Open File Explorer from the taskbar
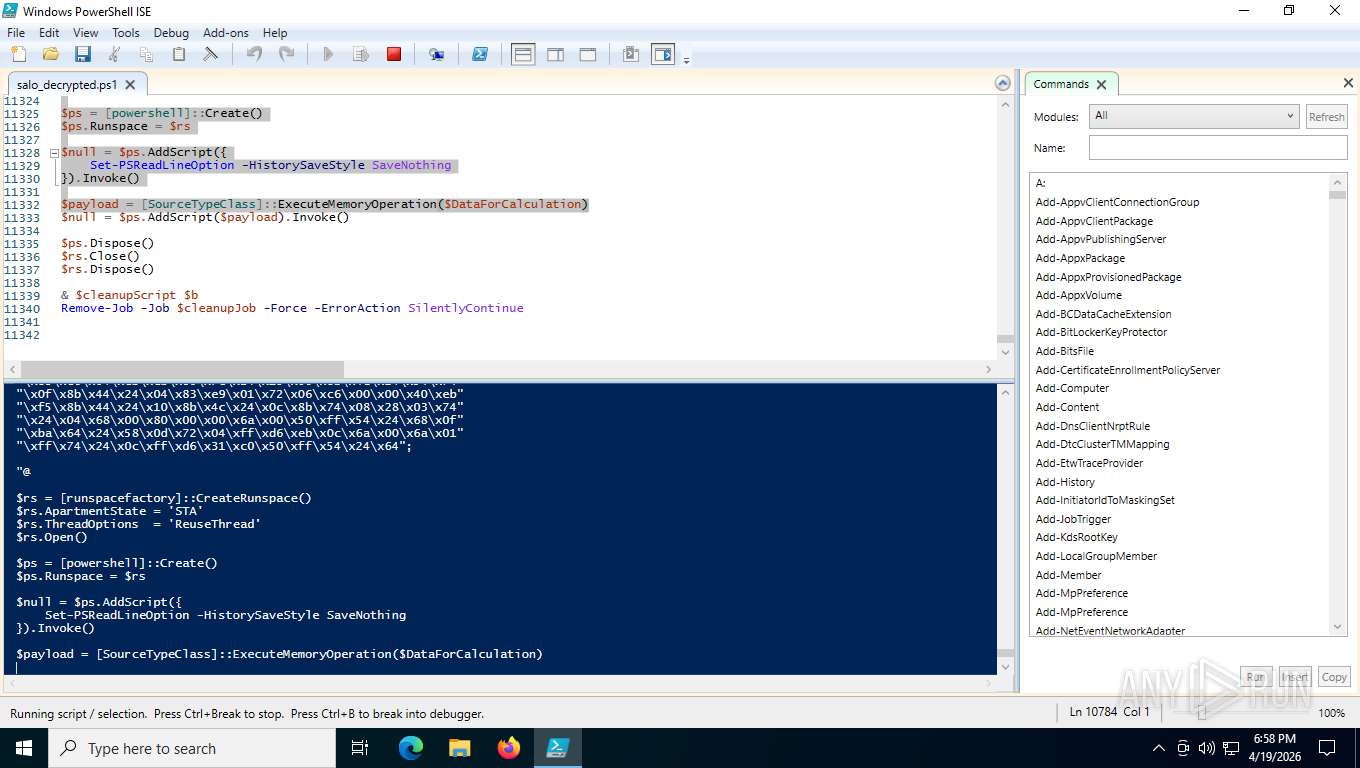Screen dimensions: 1360x768 click(459, 748)
